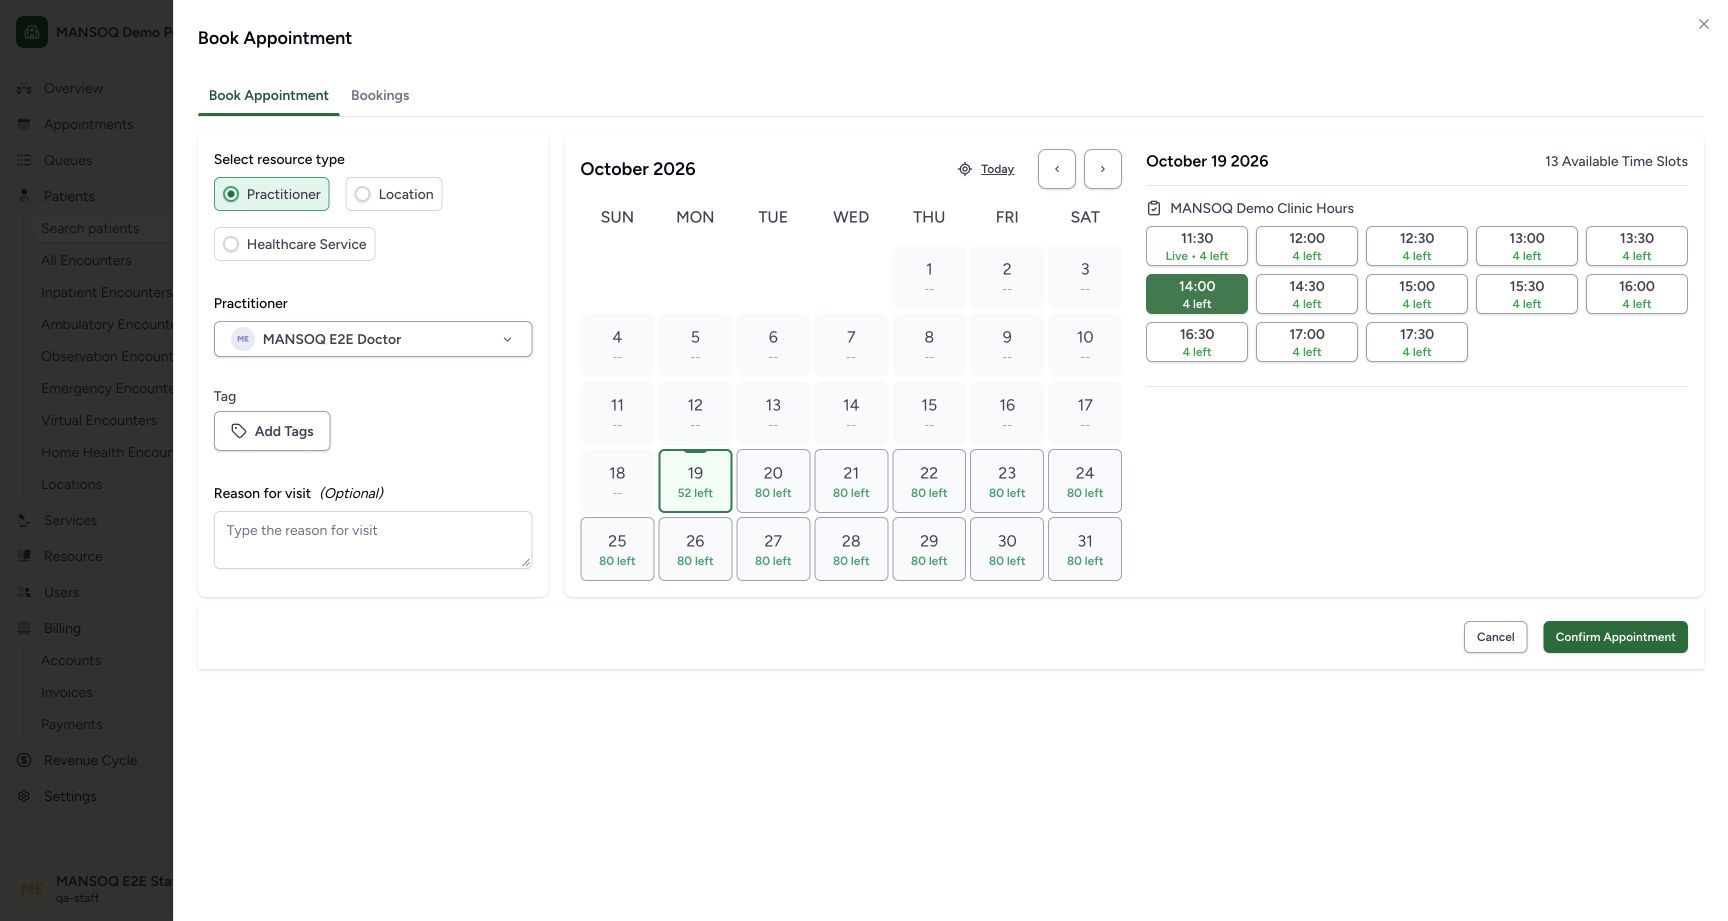The image size is (1728, 921).
Task: Open Patients in the sidebar
Action: tap(69, 196)
